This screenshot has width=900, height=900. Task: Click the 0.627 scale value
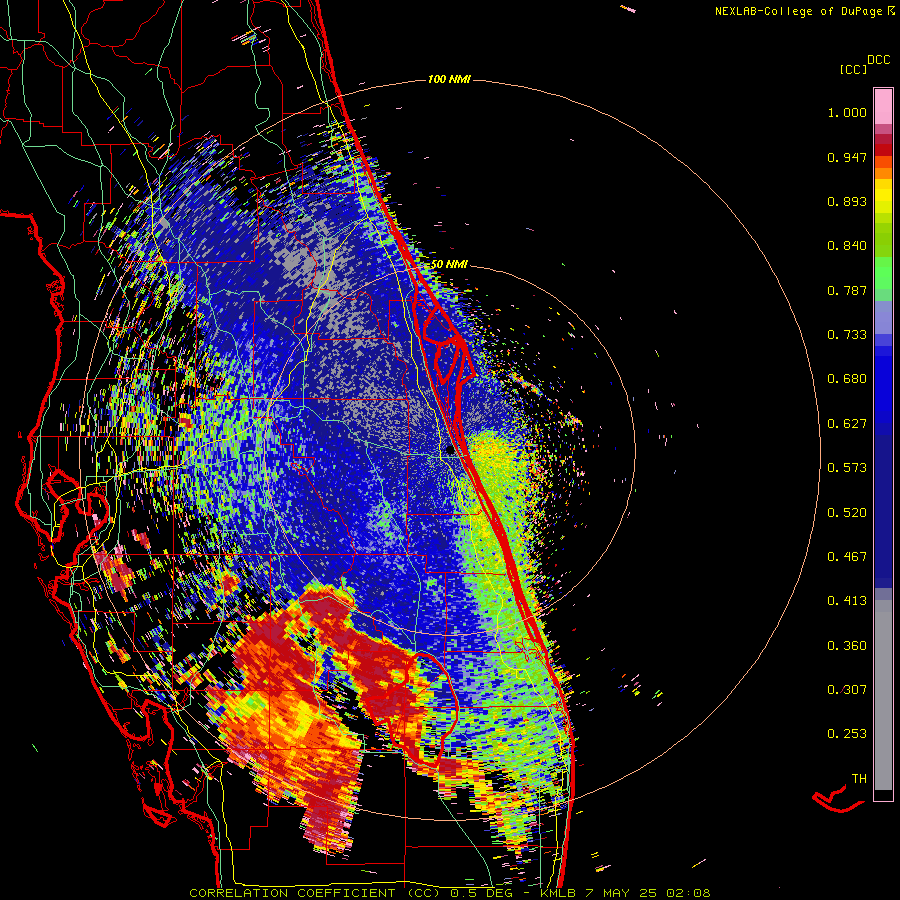tap(847, 424)
